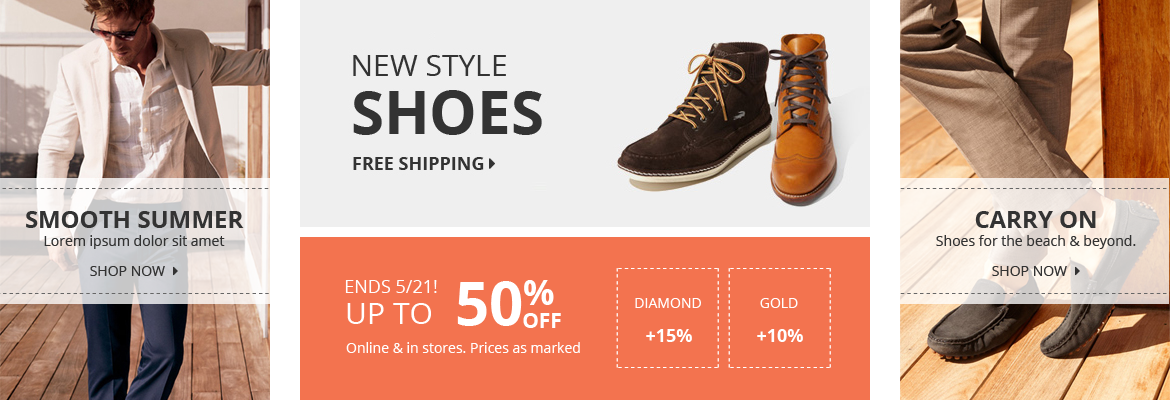Open the Gold +10% offer box

(x=780, y=318)
